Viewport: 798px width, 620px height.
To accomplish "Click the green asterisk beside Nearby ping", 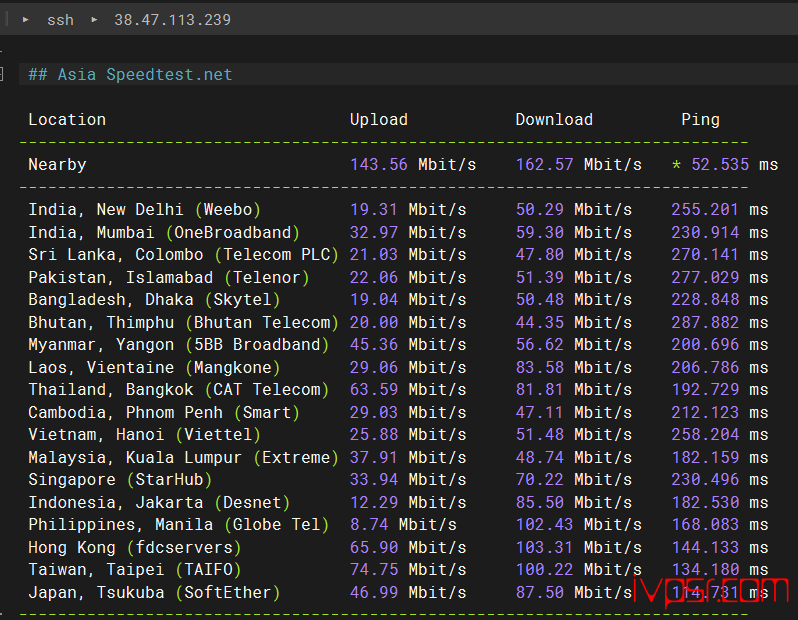I will [x=676, y=165].
